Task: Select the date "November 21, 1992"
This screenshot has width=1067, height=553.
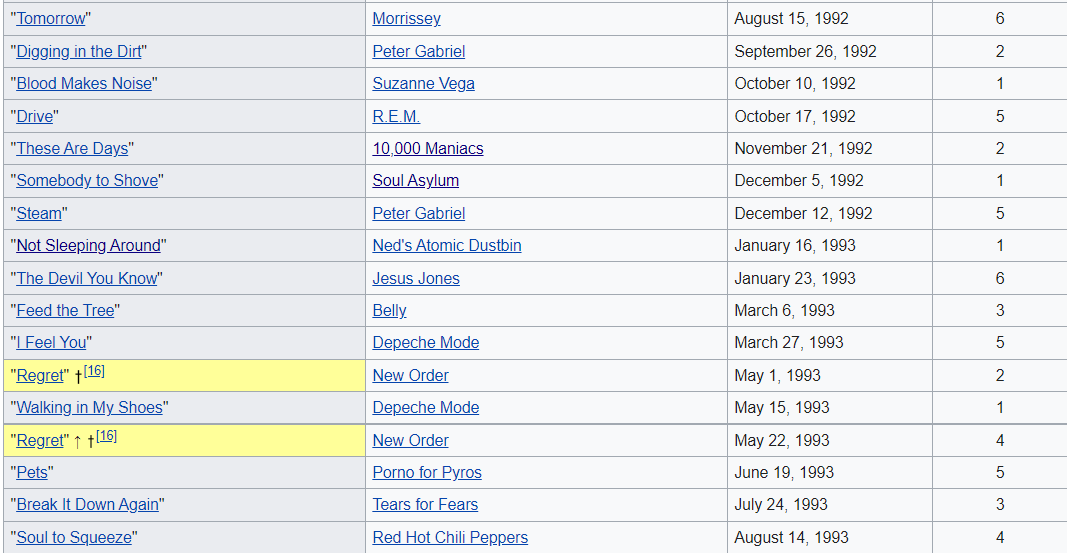Action: [x=804, y=148]
